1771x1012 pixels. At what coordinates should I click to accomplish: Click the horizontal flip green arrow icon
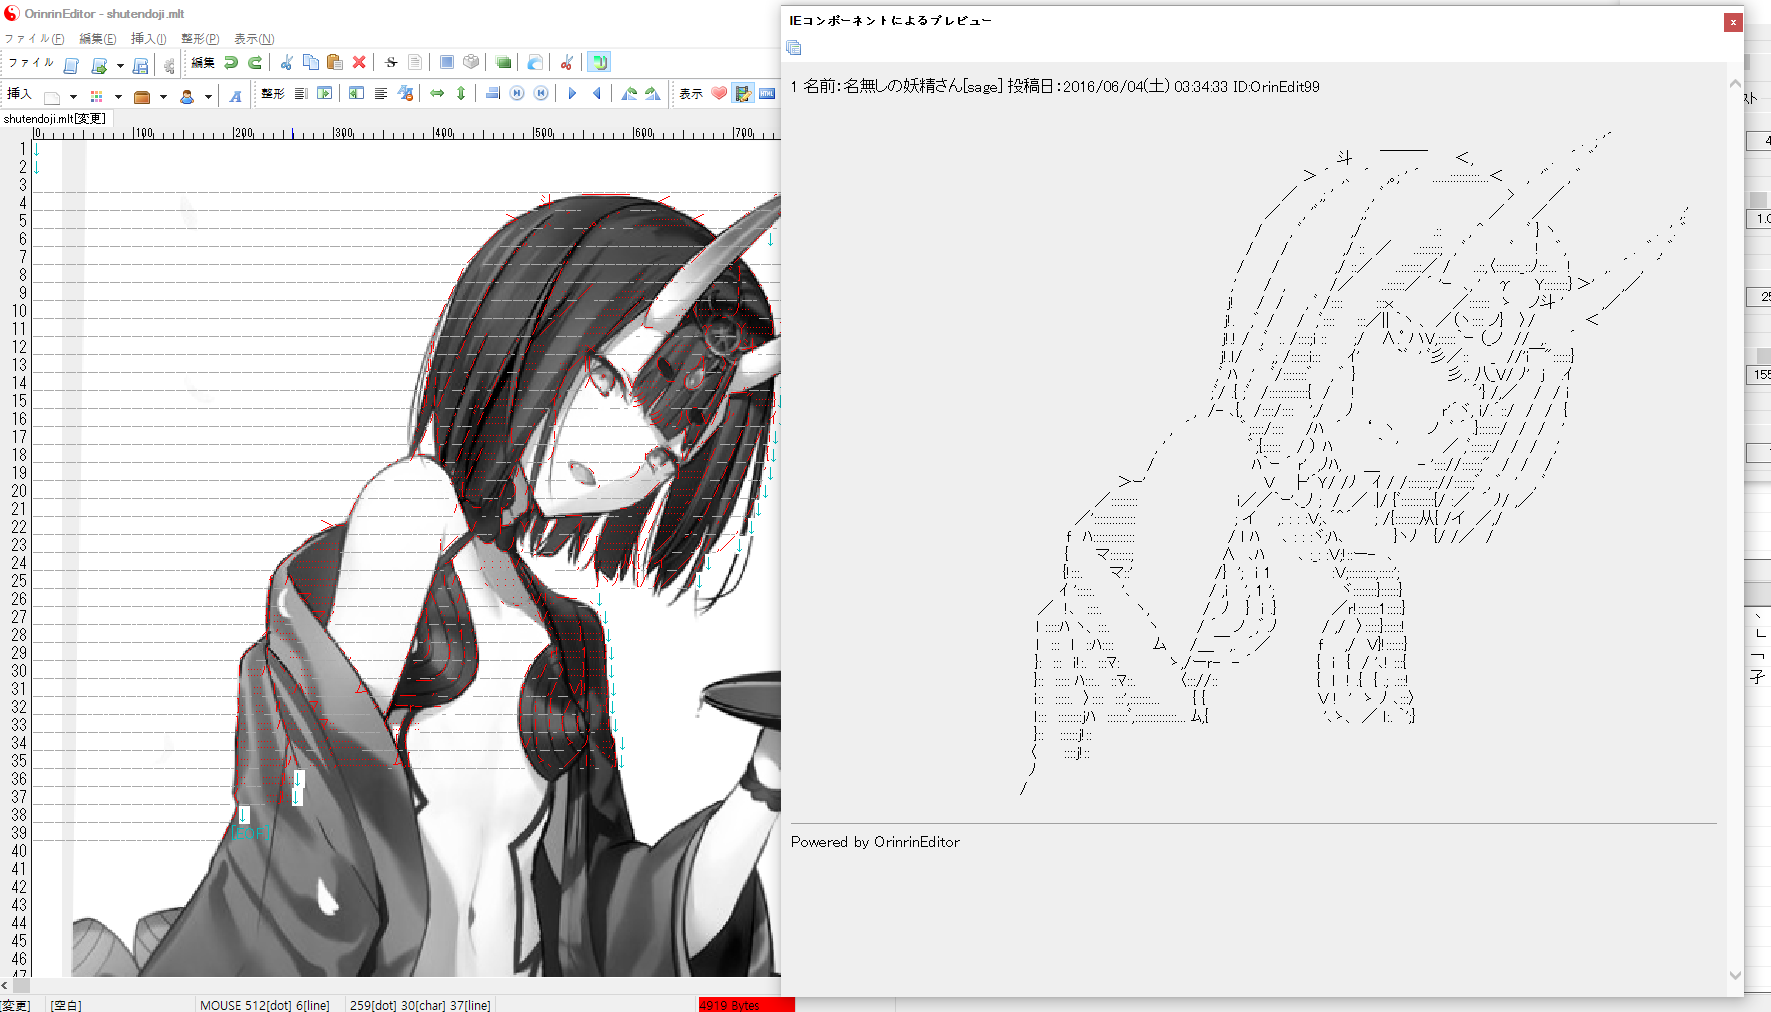click(x=437, y=94)
